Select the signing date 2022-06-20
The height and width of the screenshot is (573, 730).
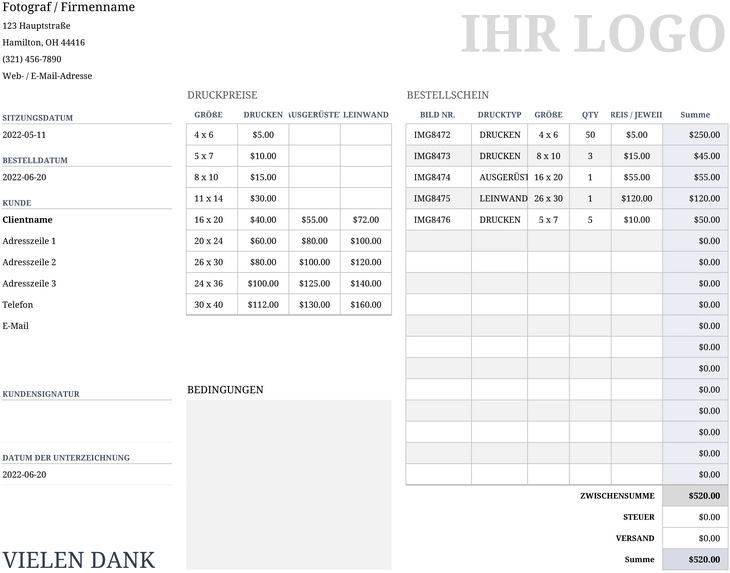pos(24,475)
